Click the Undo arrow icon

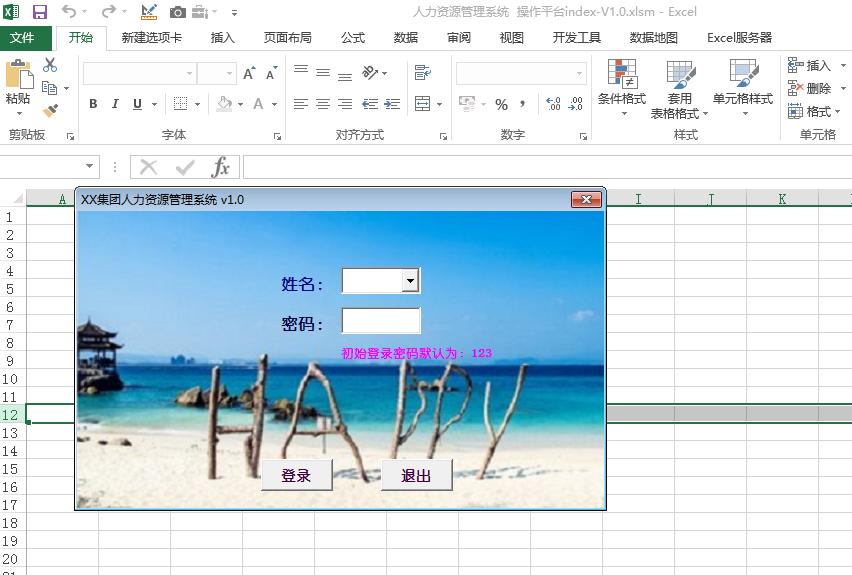69,11
